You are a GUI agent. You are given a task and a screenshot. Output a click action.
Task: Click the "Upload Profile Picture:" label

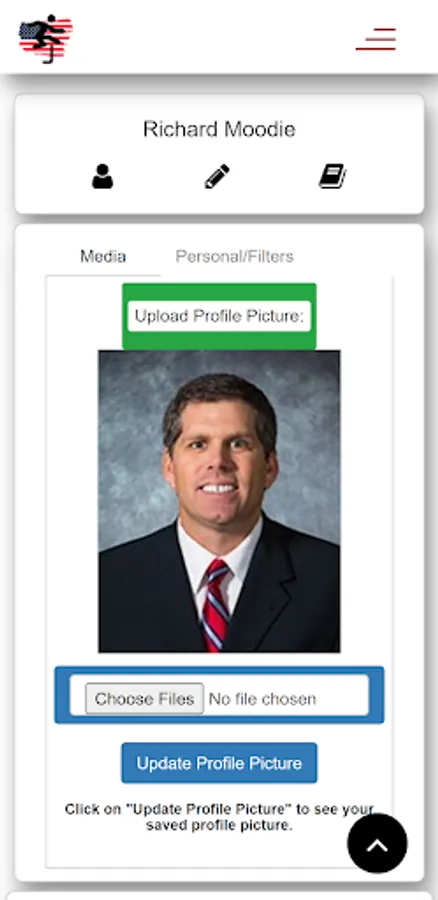pos(219,316)
